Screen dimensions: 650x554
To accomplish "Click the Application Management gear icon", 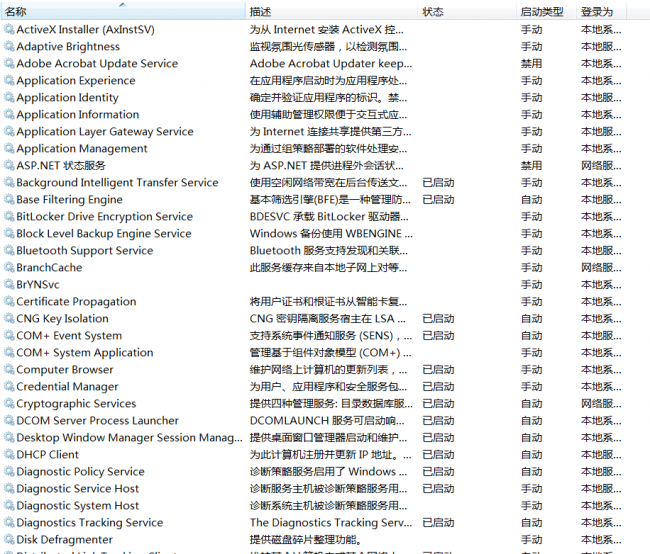I will coord(9,148).
